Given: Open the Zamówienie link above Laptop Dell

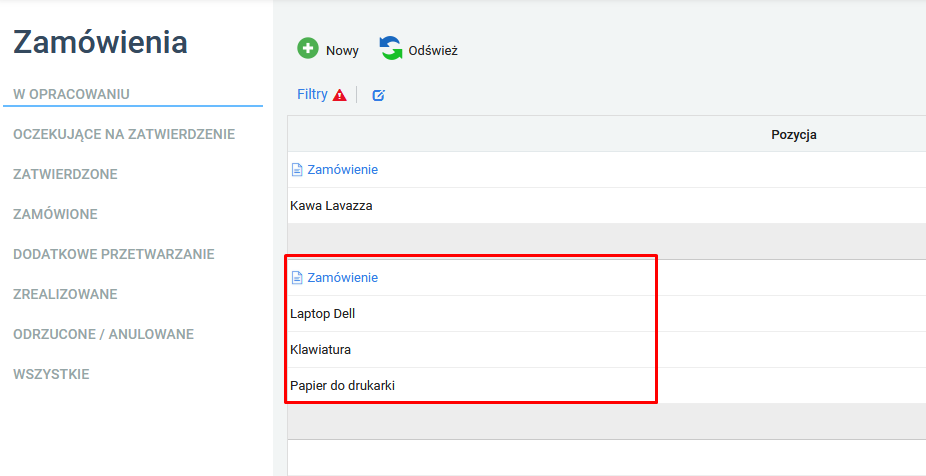Looking at the screenshot, I should [x=343, y=278].
